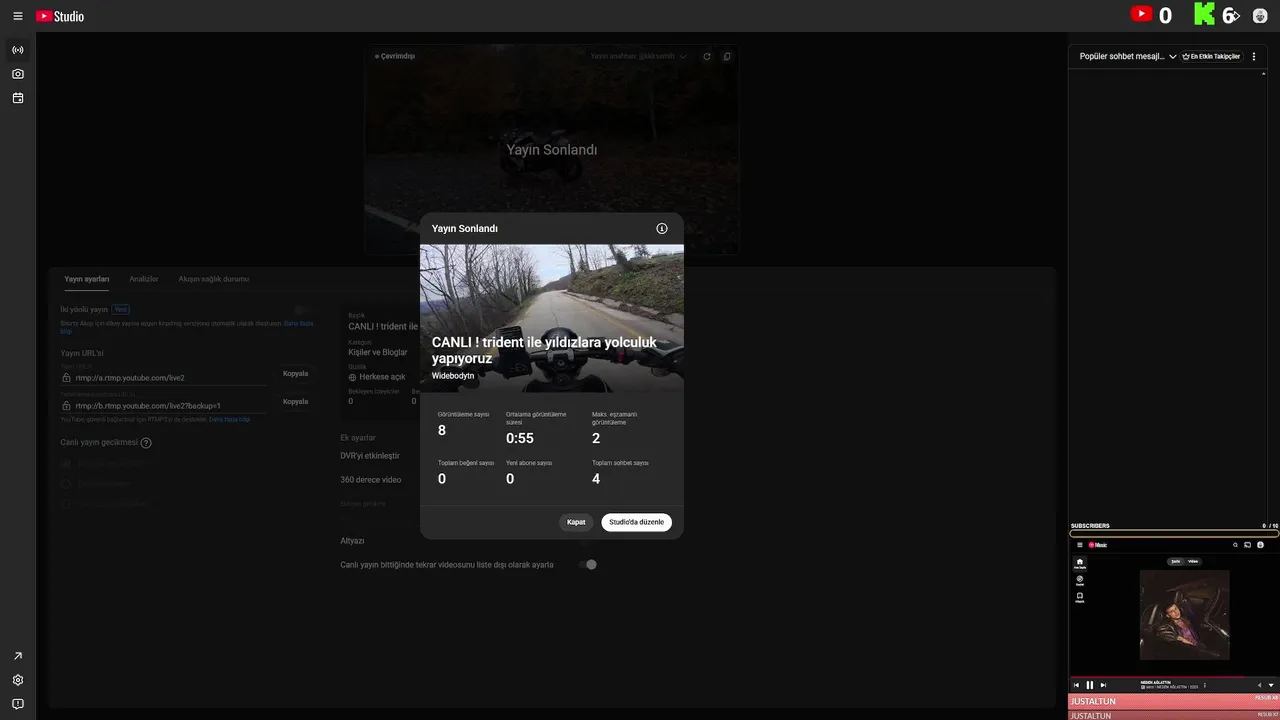Copy the backup stream URL with Kopyala
The image size is (1280, 720).
295,402
